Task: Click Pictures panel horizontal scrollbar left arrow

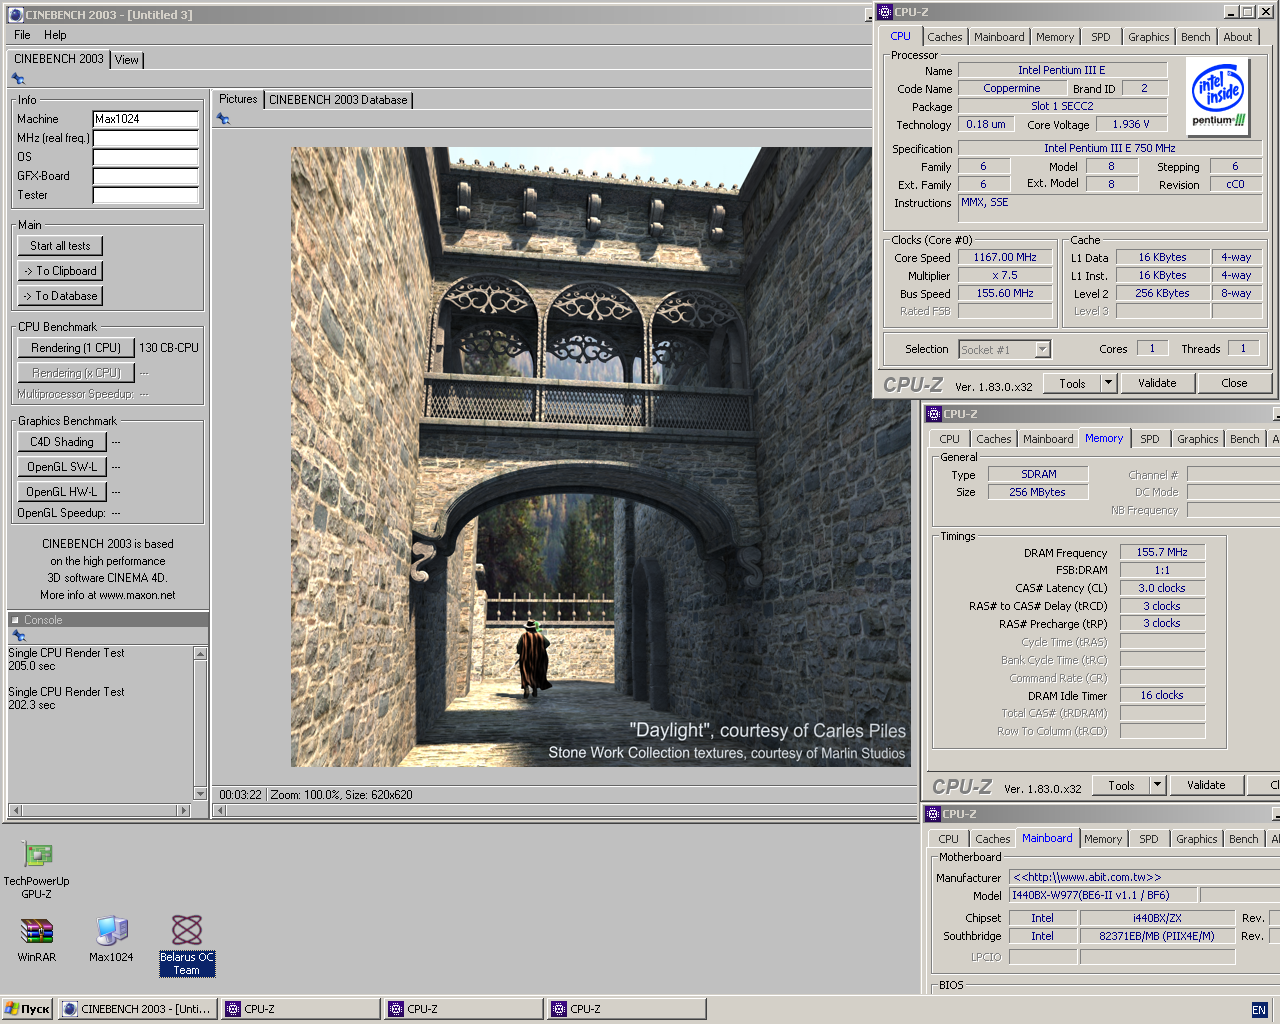Action: click(x=220, y=810)
